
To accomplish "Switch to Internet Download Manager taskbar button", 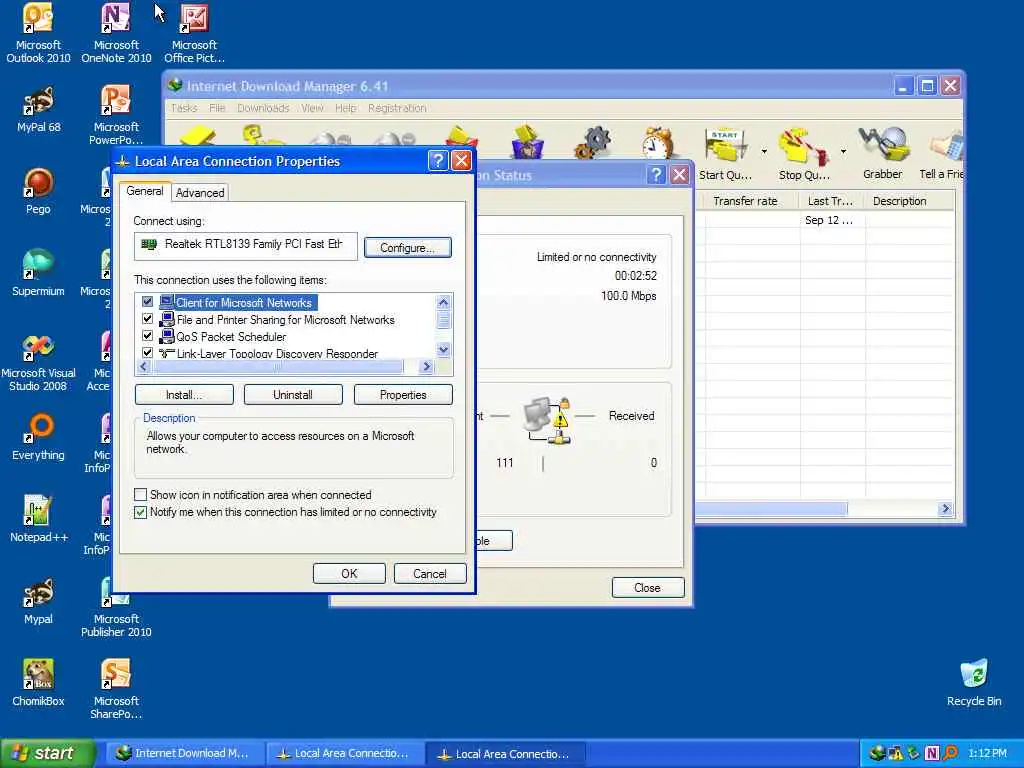I will [x=183, y=753].
